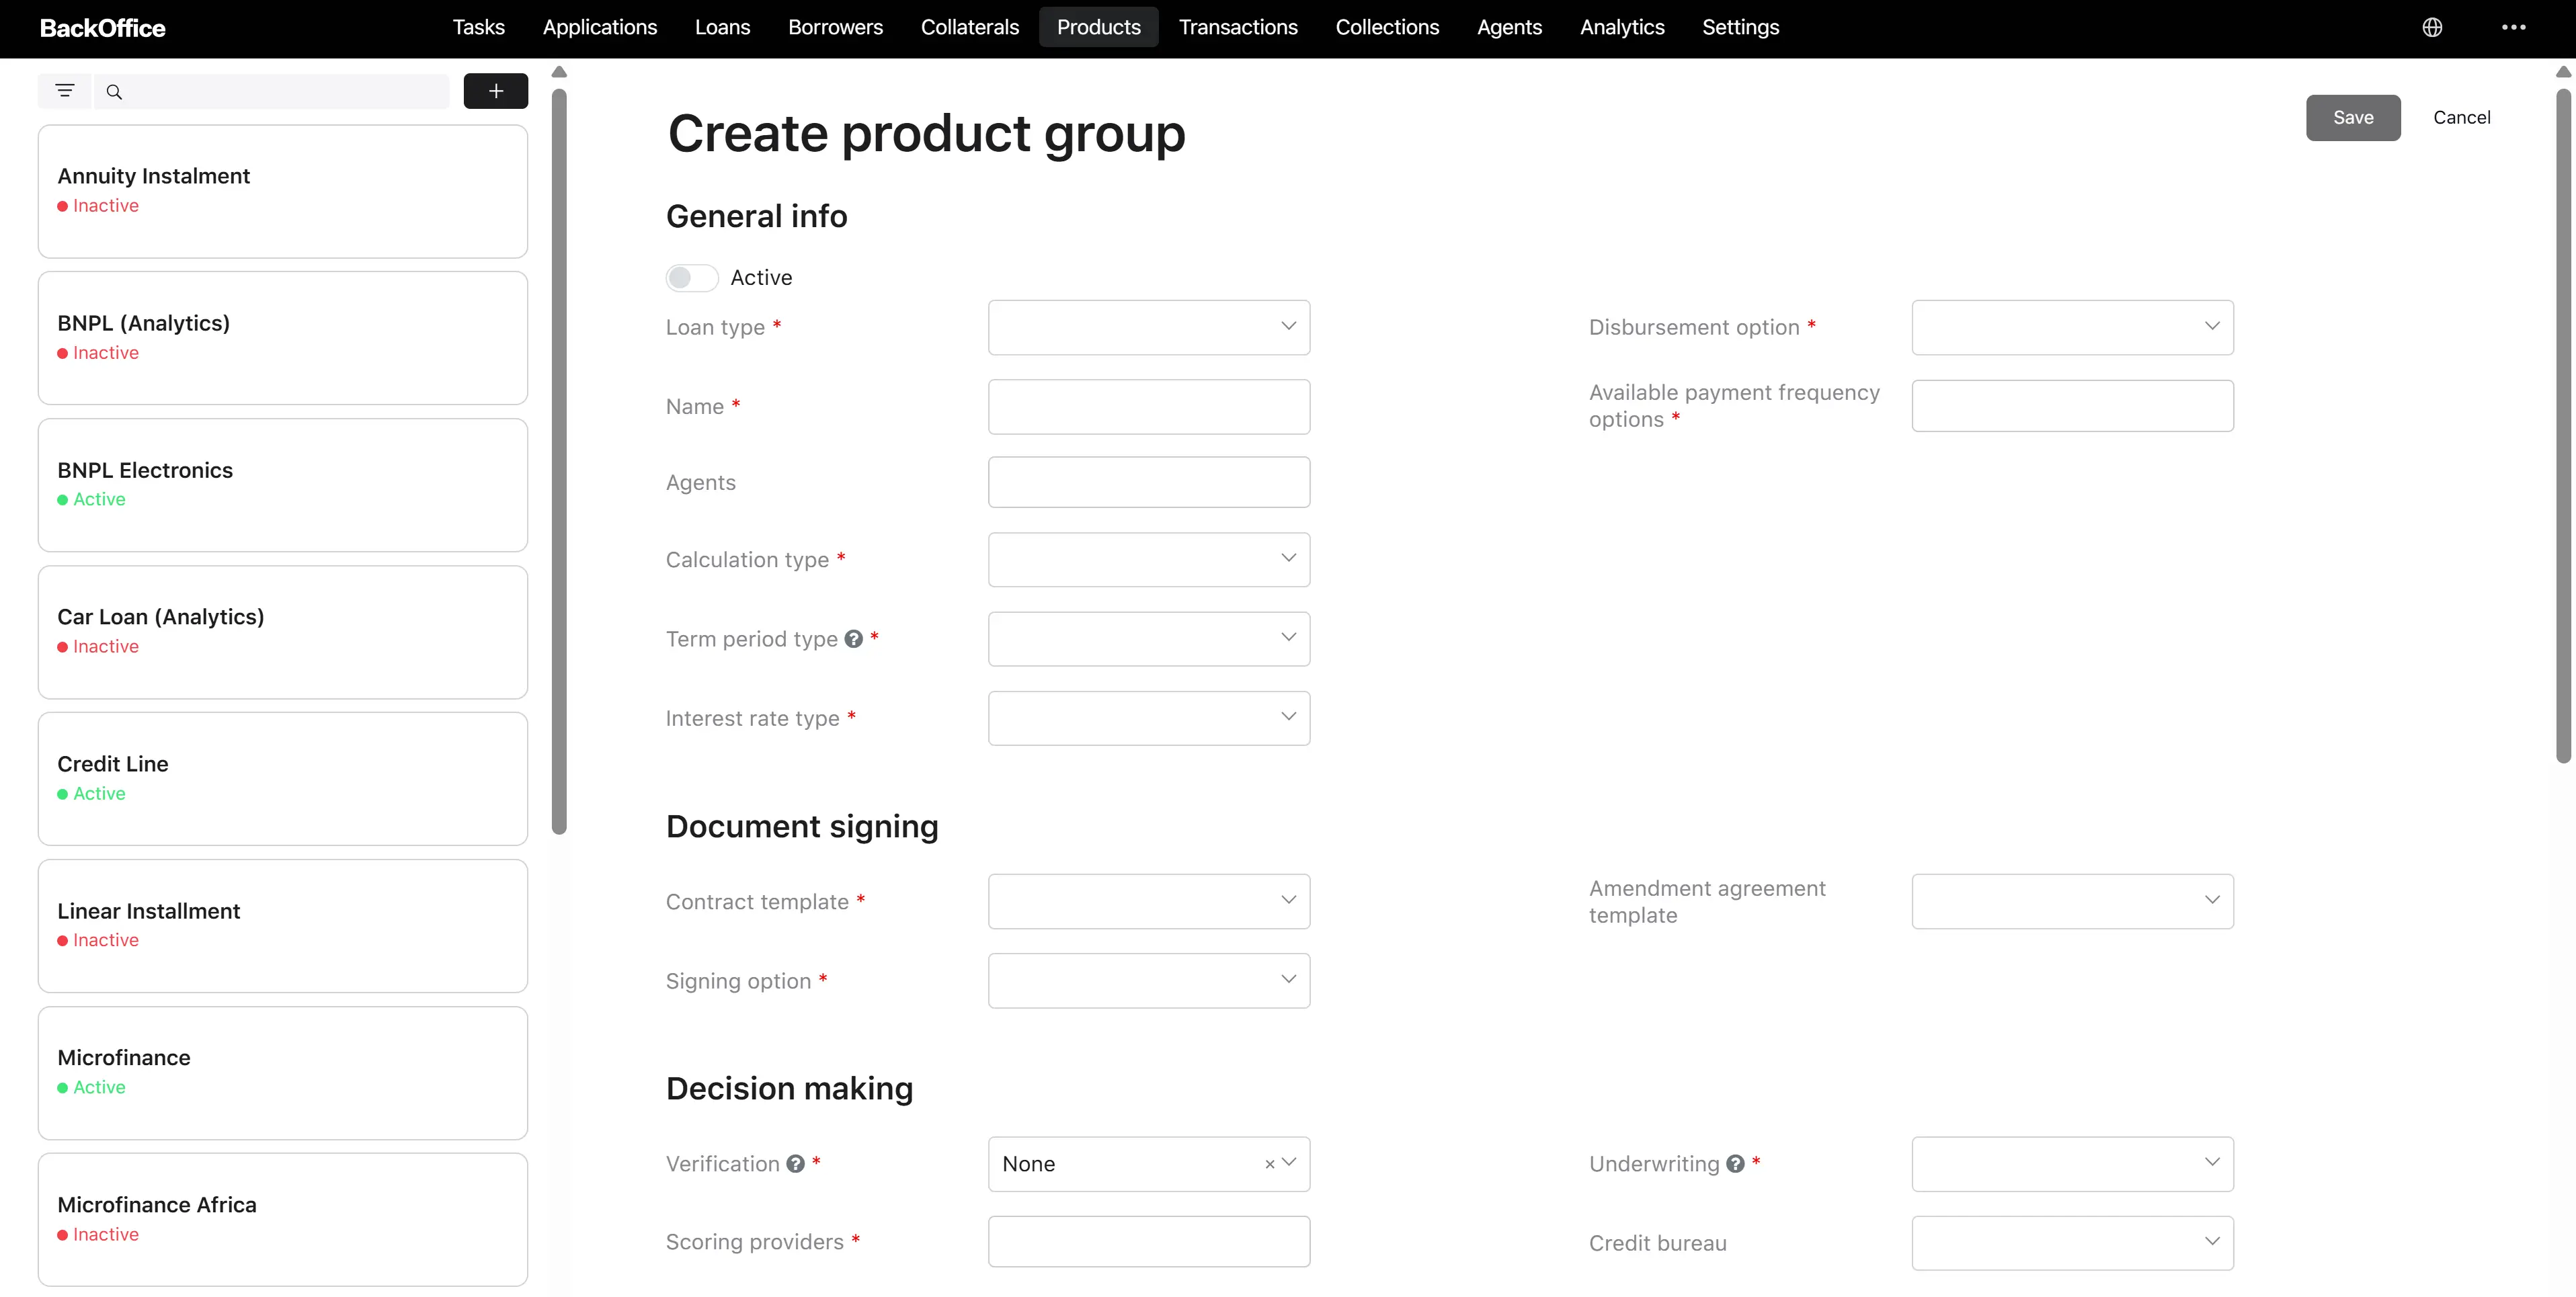Open the Agents menu item
Viewport: 2576px width, 1297px height.
1509,27
